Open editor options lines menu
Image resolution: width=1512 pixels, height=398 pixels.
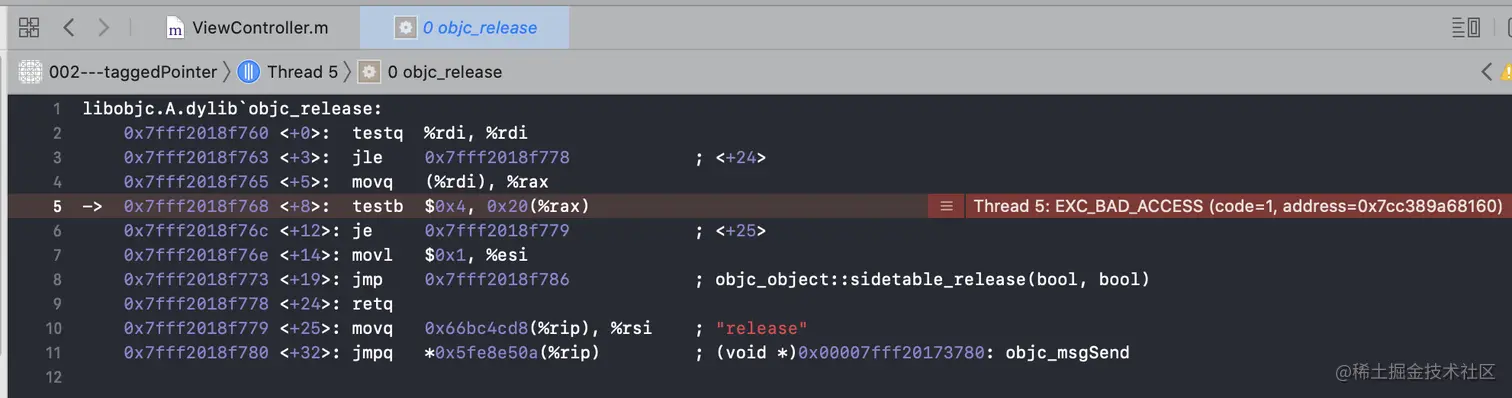pyautogui.click(x=1466, y=28)
